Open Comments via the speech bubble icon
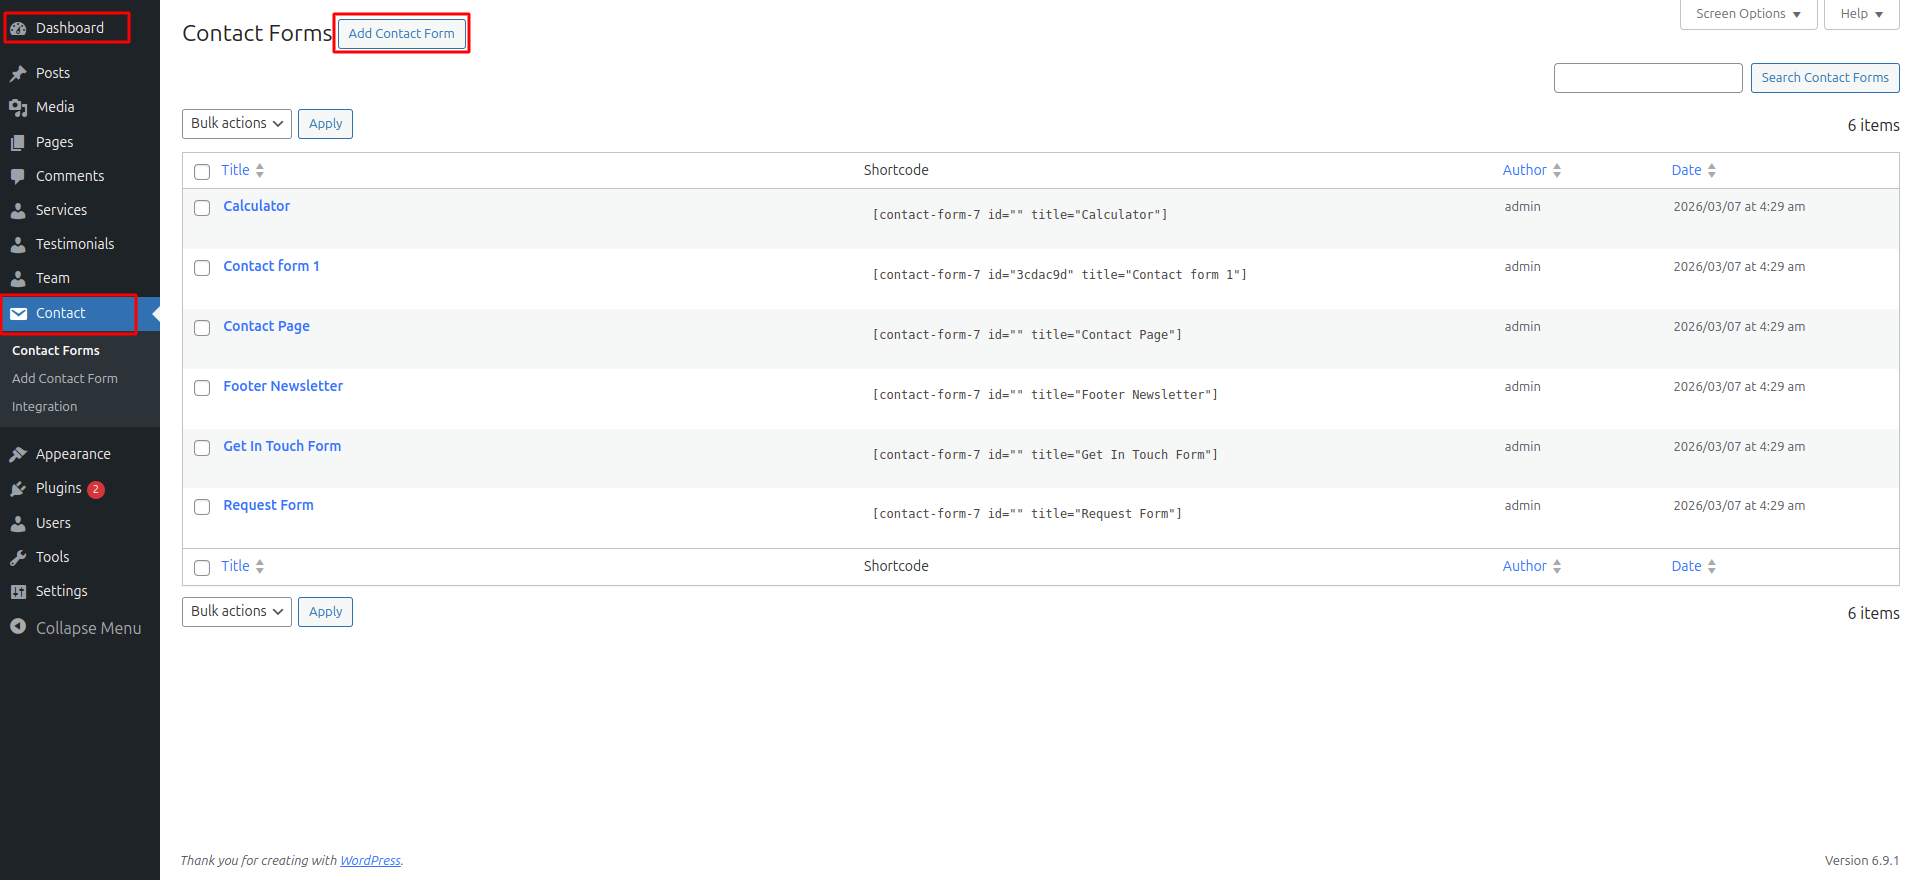 tap(18, 176)
